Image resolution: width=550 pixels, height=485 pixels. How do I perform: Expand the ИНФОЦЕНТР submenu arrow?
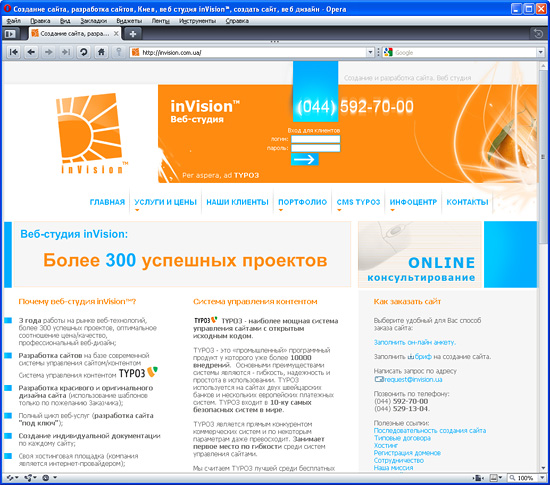[392, 210]
